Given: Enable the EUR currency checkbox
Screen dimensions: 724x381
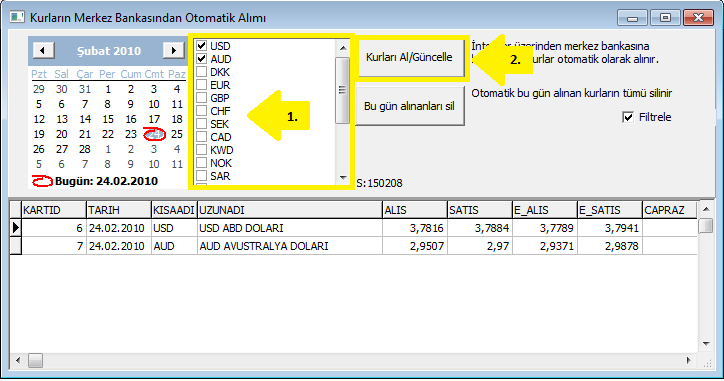Looking at the screenshot, I should point(201,85).
